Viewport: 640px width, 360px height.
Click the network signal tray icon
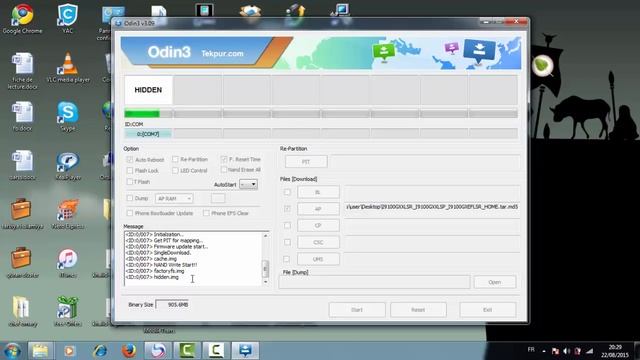(x=589, y=351)
